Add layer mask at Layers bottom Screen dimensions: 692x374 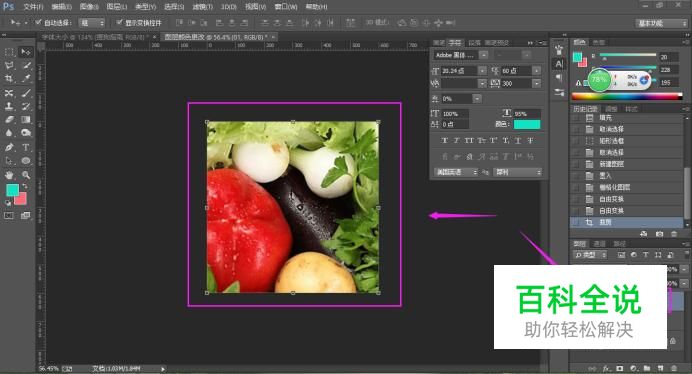coord(620,368)
